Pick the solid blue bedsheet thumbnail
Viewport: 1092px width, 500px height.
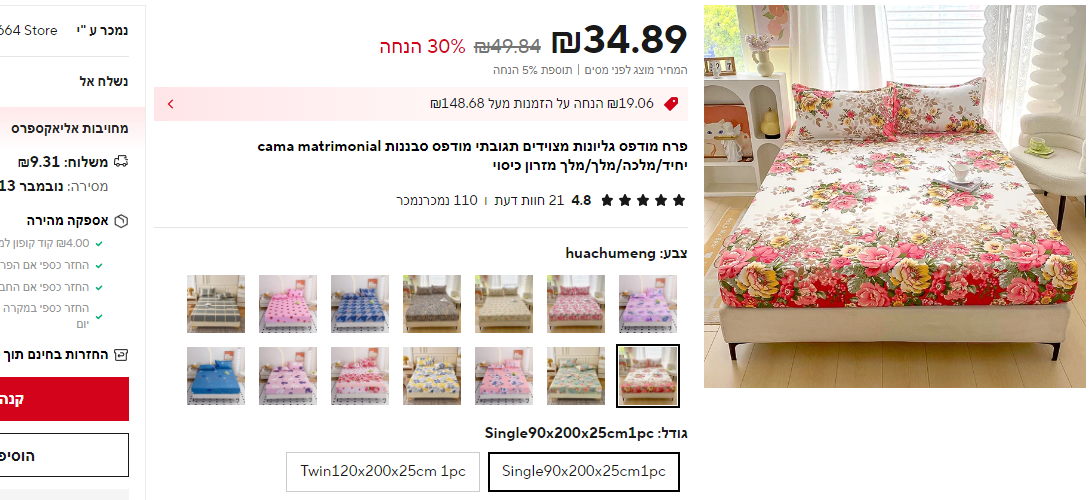216,376
